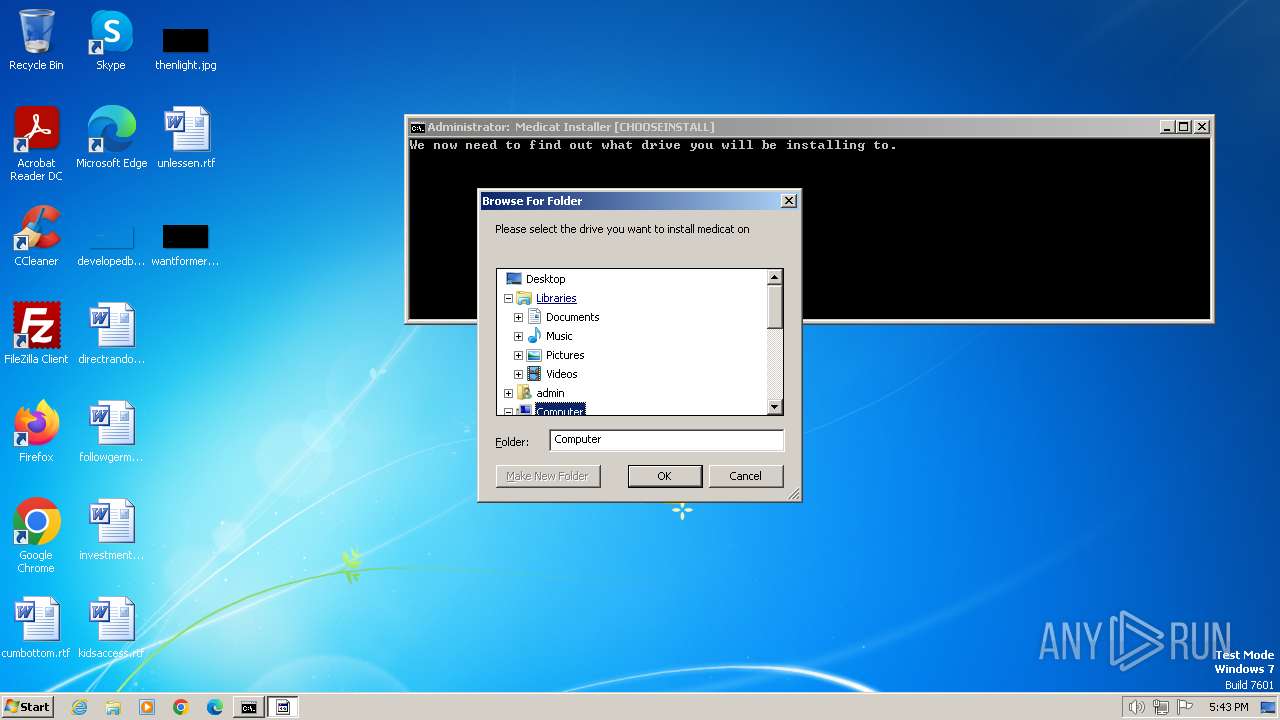Viewport: 1280px width, 720px height.
Task: Click the taskbar clock showing 5:43 PM
Action: [1228, 707]
